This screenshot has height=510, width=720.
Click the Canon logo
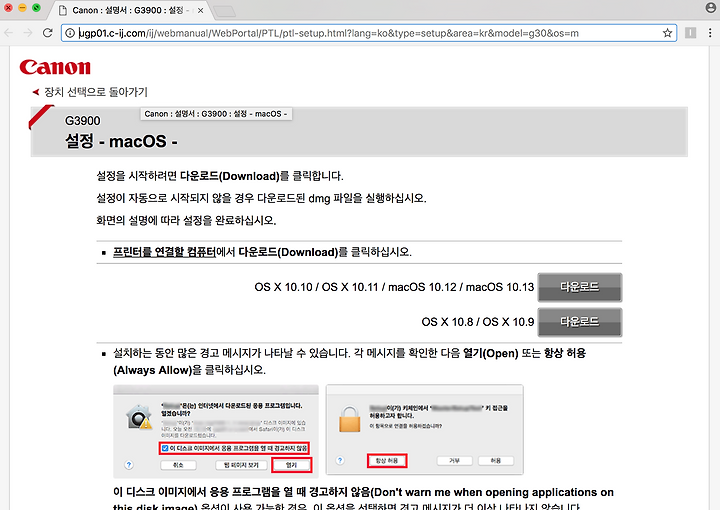coord(55,67)
